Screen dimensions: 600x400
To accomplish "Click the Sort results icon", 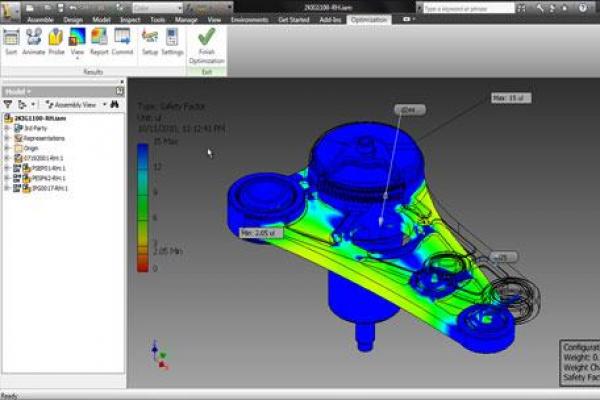I will (x=11, y=40).
